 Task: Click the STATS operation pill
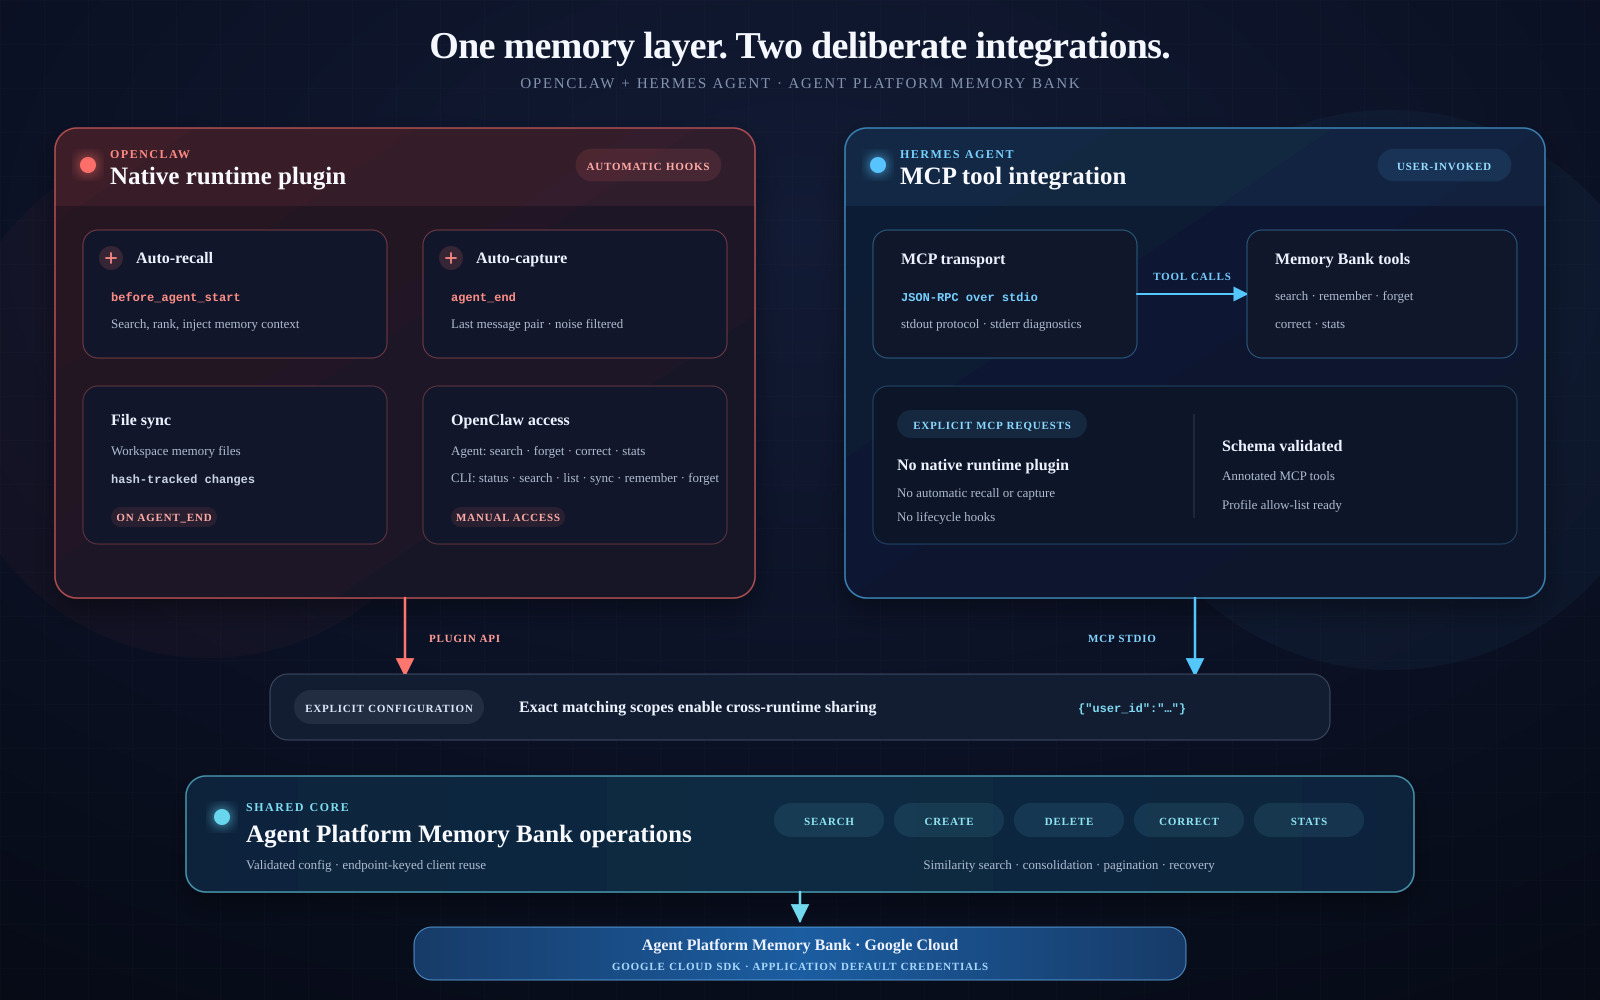click(1309, 821)
